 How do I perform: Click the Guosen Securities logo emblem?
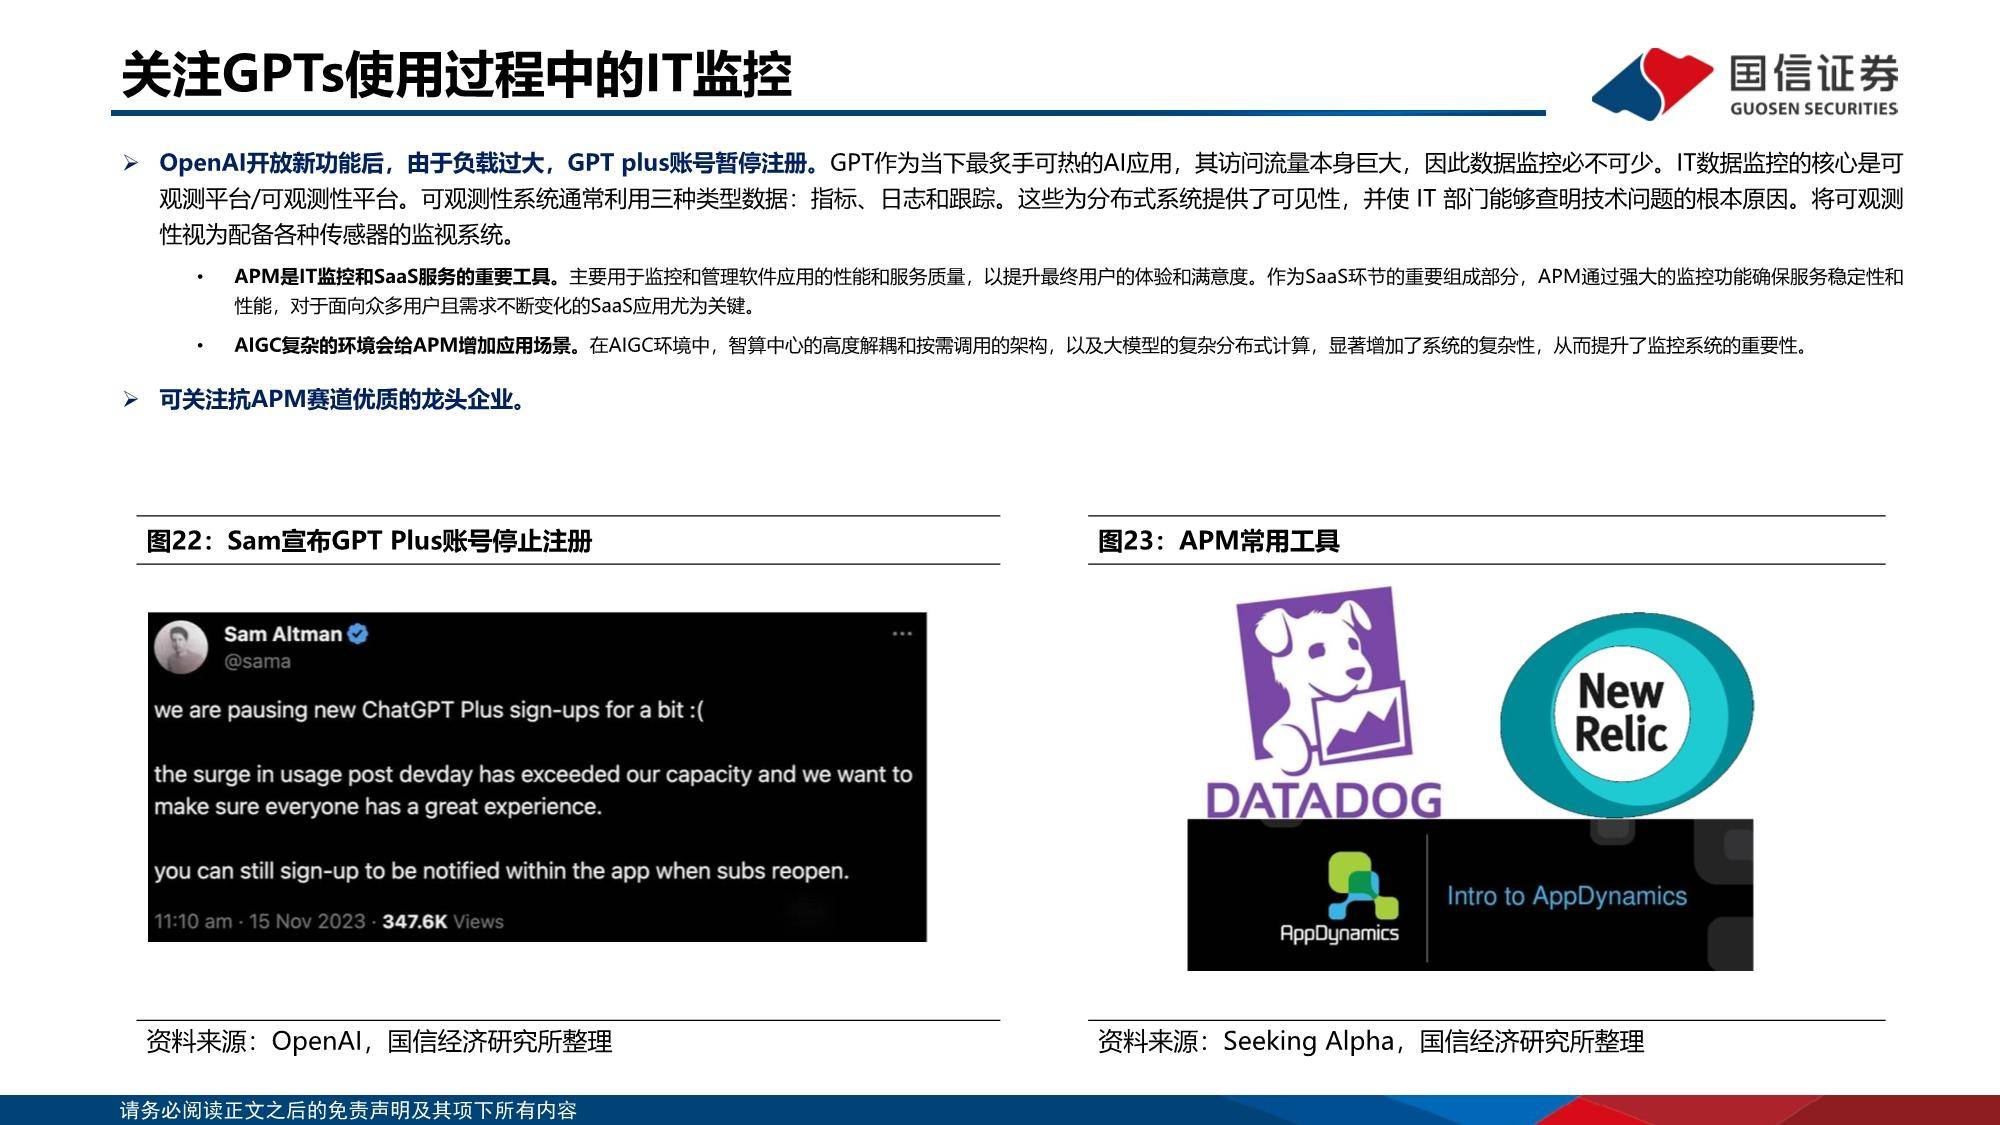point(1652,83)
